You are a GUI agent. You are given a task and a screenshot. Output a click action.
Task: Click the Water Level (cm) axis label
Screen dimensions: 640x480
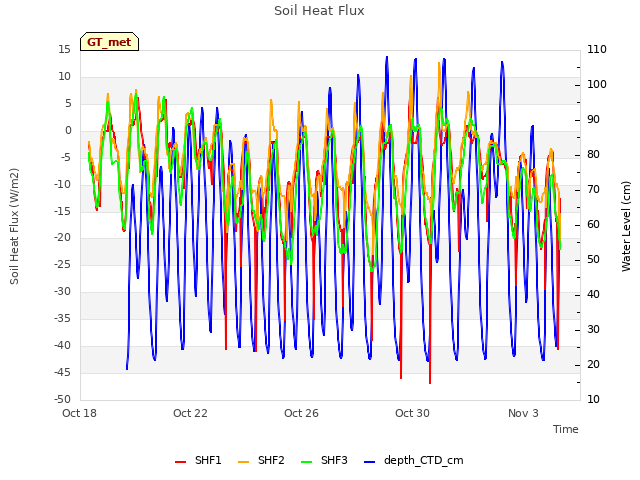coord(626,227)
